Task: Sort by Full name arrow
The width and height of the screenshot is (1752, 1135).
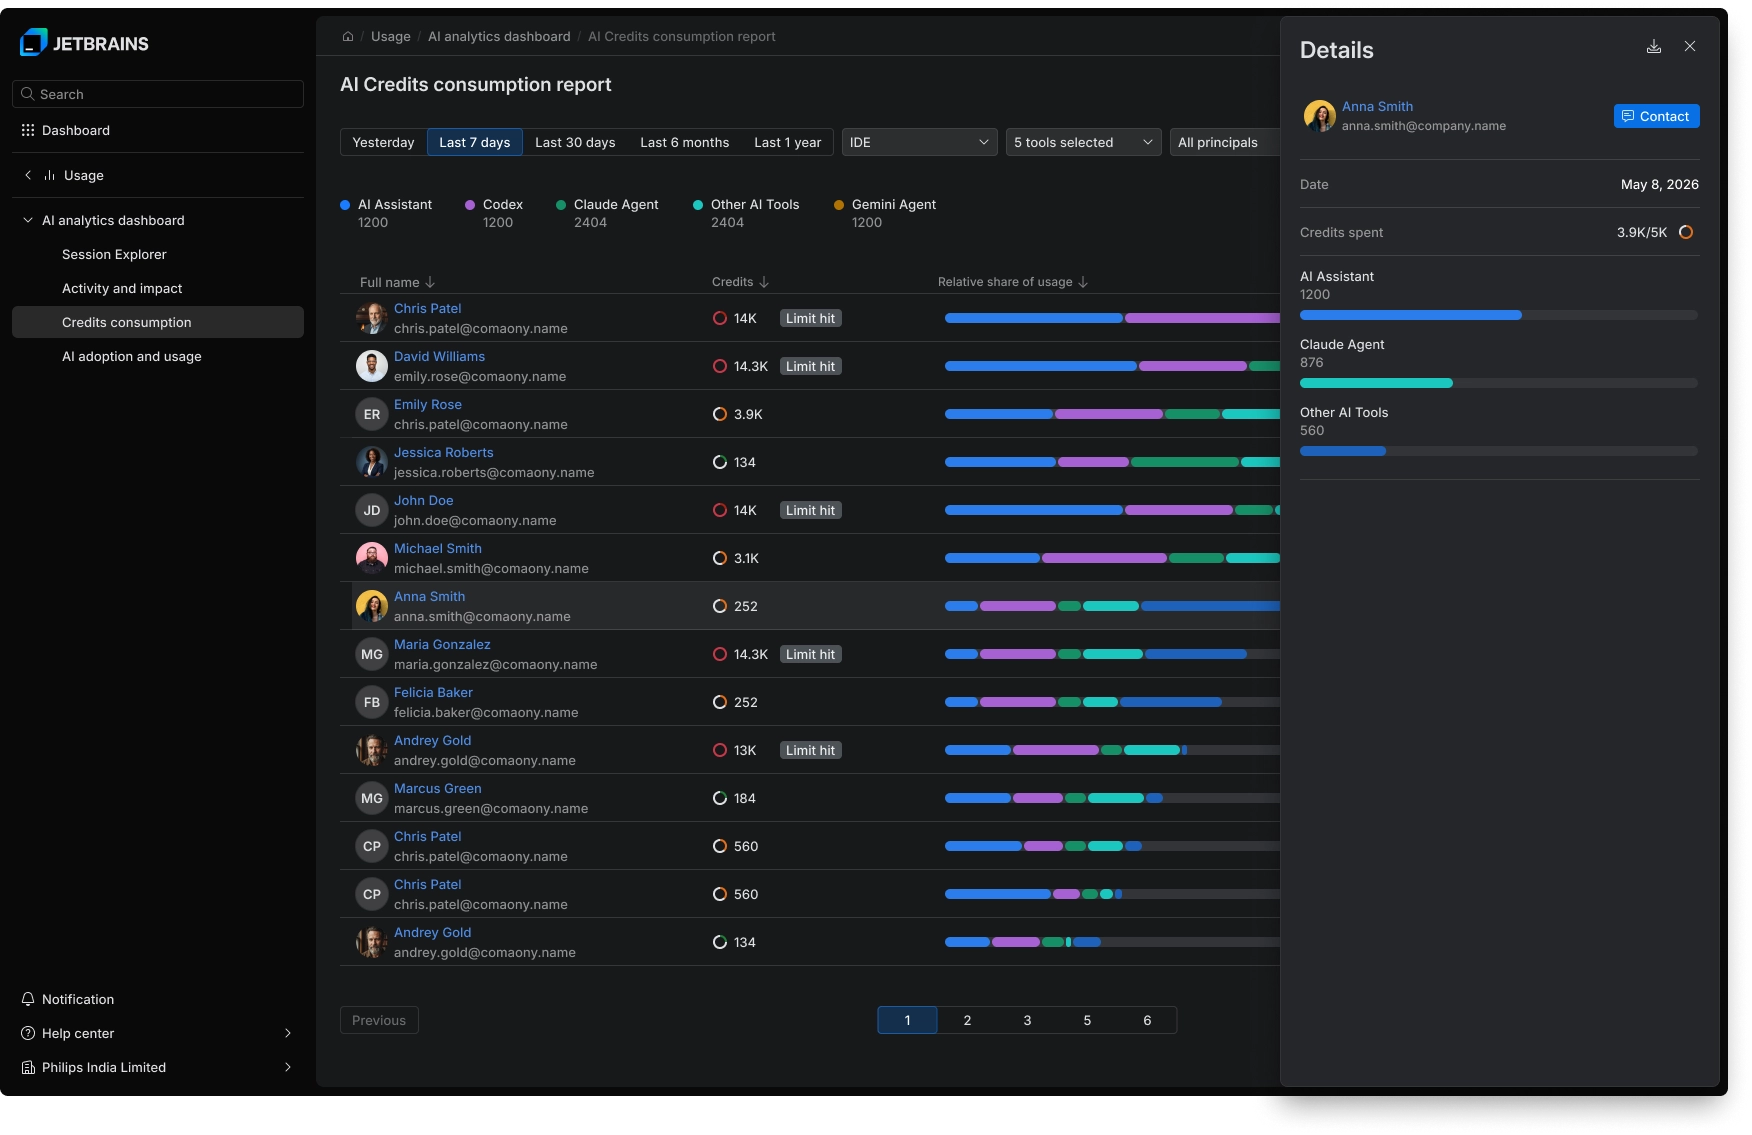Action: (x=430, y=283)
